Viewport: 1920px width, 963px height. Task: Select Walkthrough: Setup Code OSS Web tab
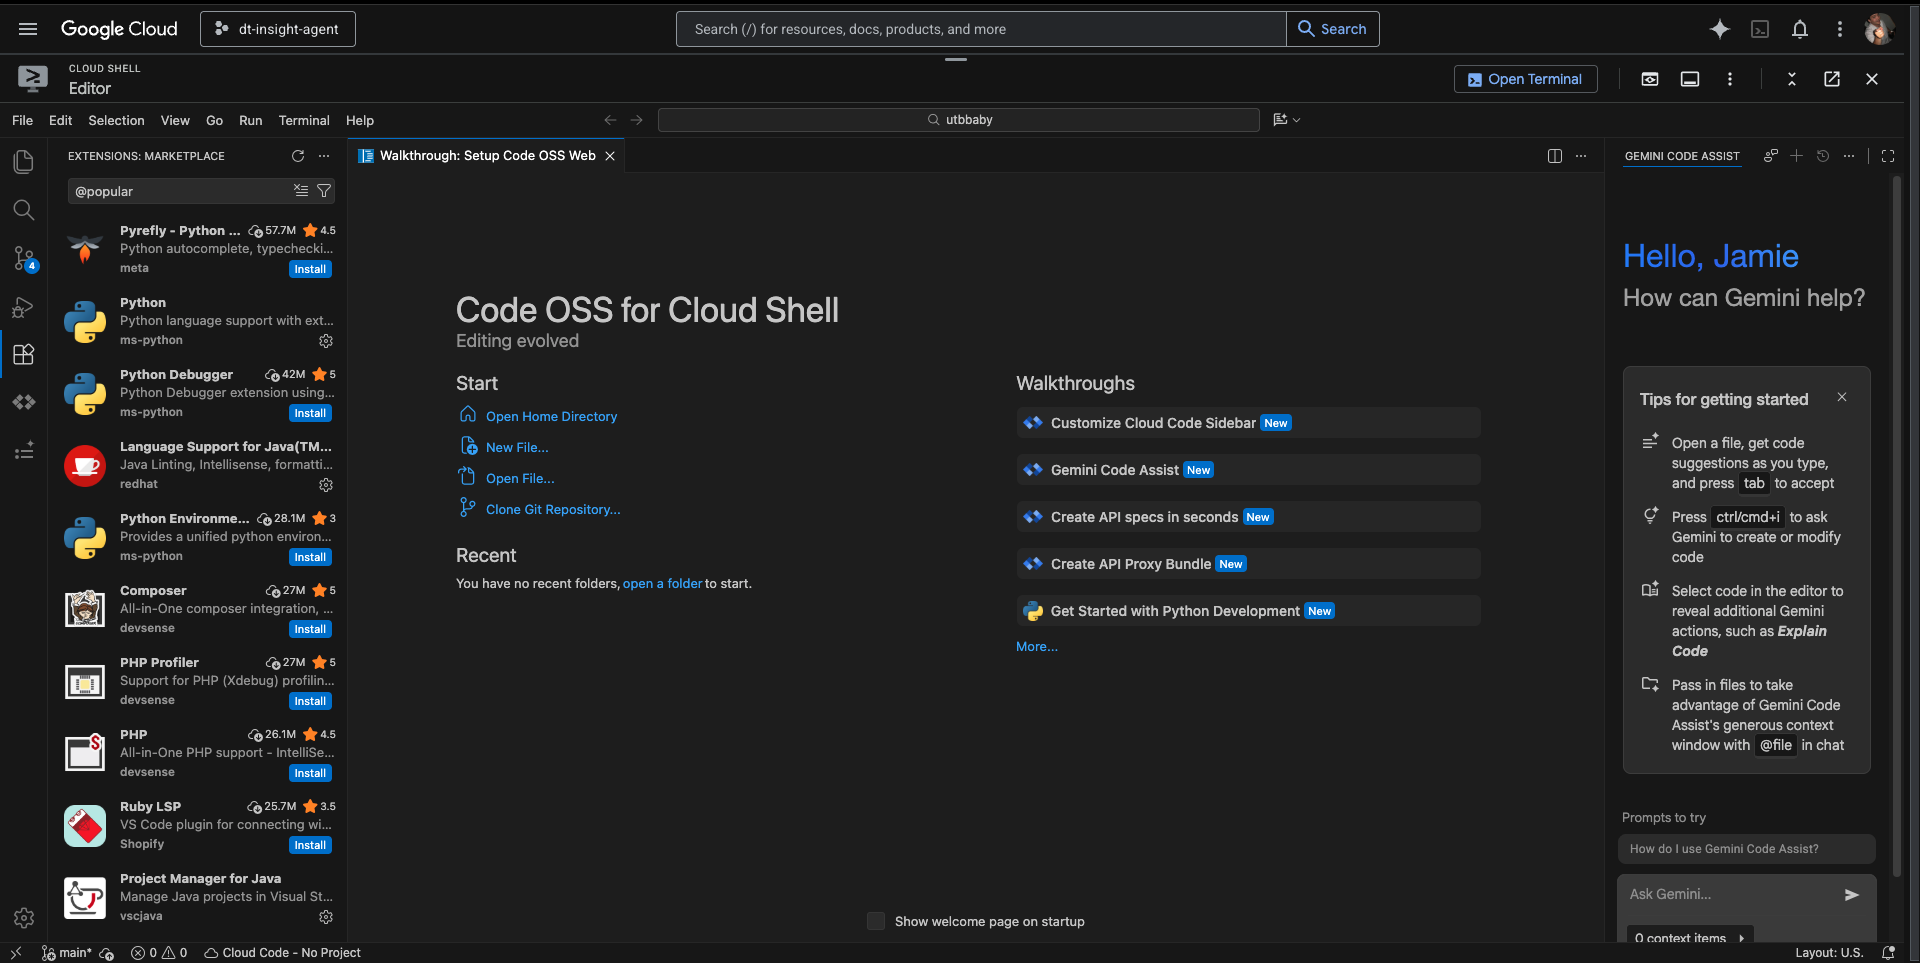tap(487, 156)
